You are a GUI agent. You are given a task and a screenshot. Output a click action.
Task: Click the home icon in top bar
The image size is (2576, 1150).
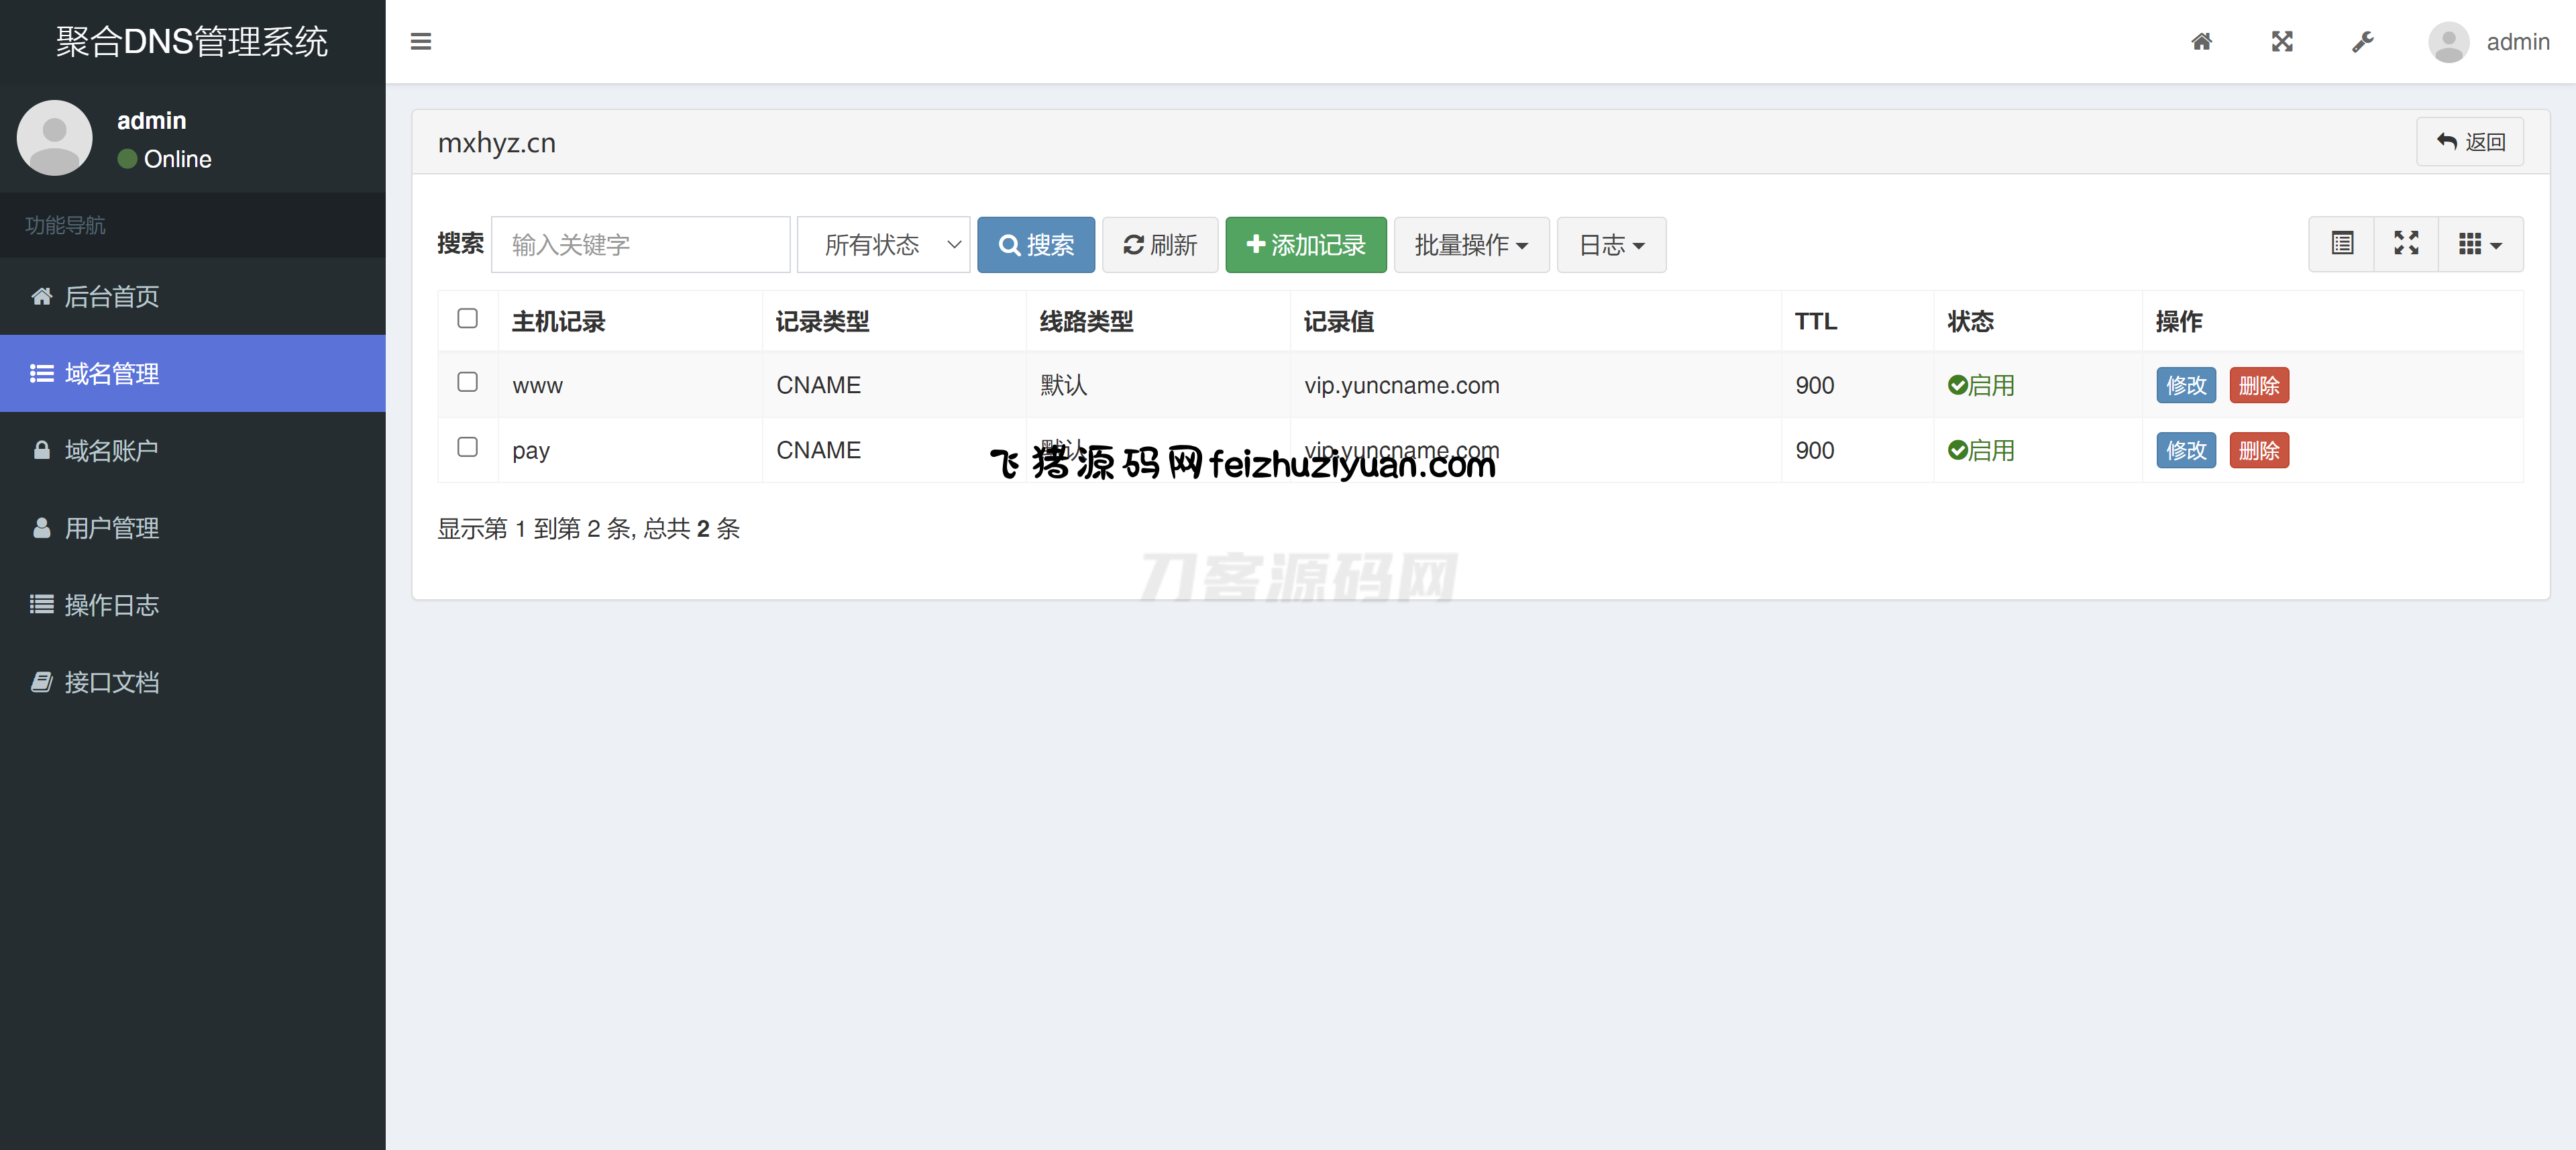coord(2201,41)
